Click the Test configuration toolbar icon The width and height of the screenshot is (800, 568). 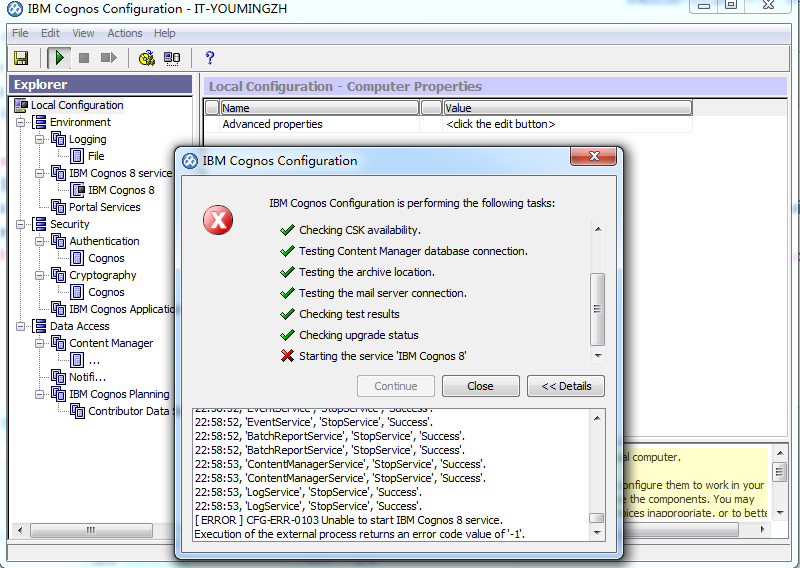coord(147,58)
